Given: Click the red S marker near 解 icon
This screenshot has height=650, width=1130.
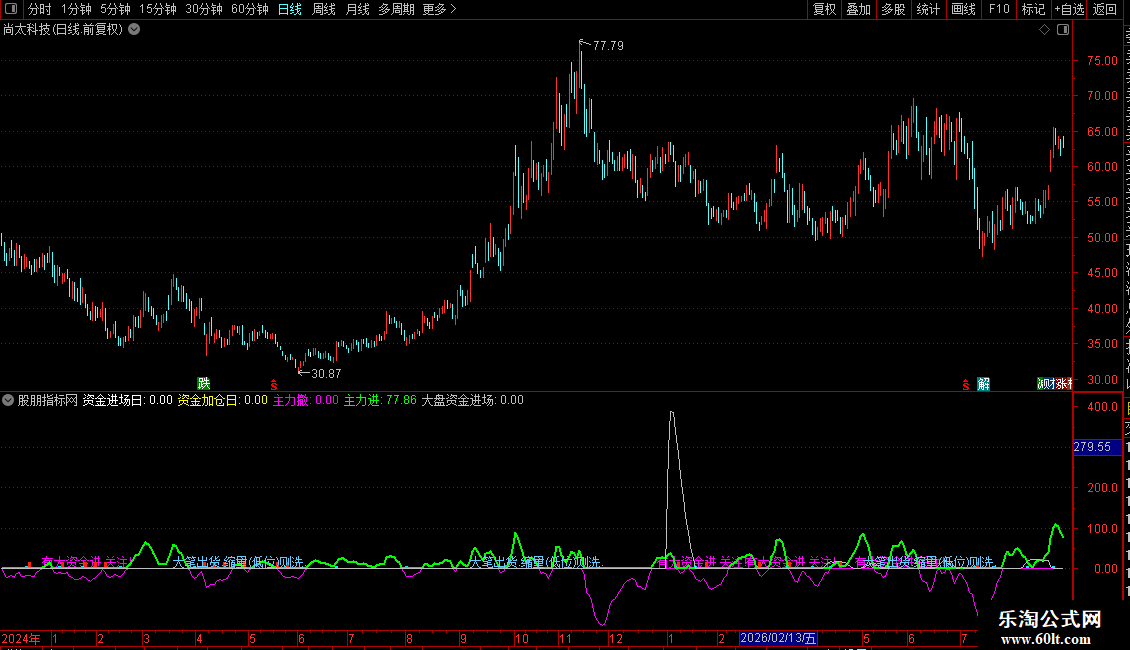Looking at the screenshot, I should coord(966,385).
